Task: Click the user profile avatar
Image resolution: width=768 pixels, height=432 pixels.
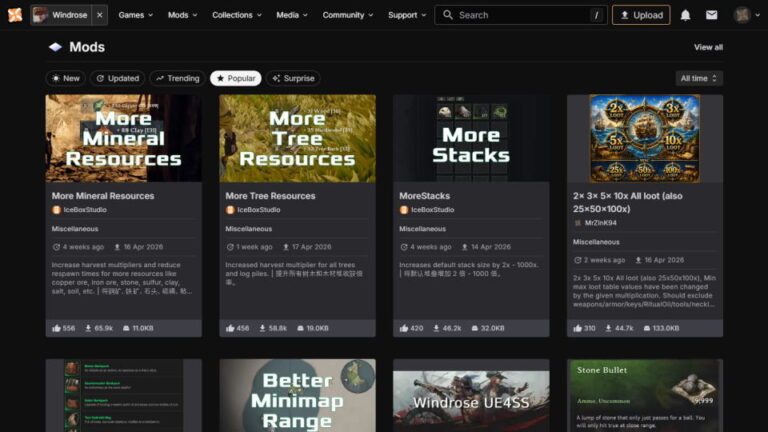Action: (x=742, y=15)
